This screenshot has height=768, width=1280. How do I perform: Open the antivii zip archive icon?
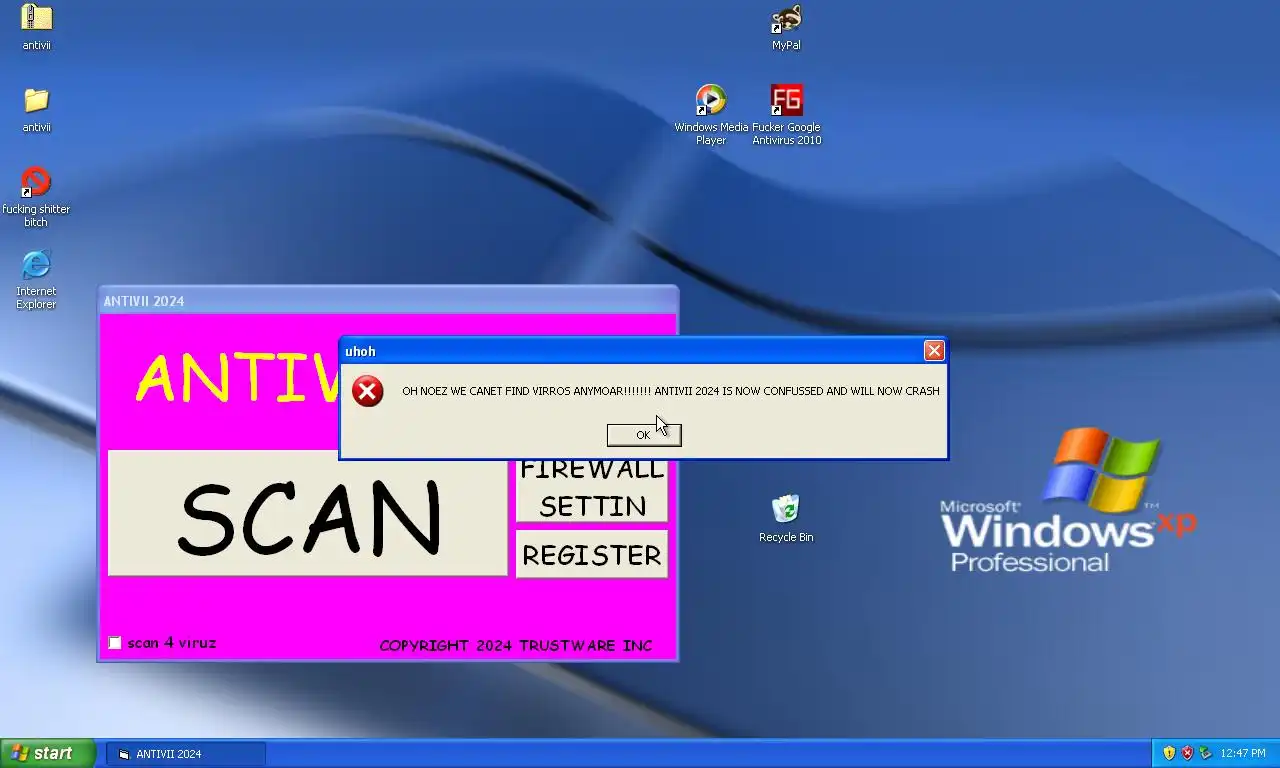[x=37, y=18]
